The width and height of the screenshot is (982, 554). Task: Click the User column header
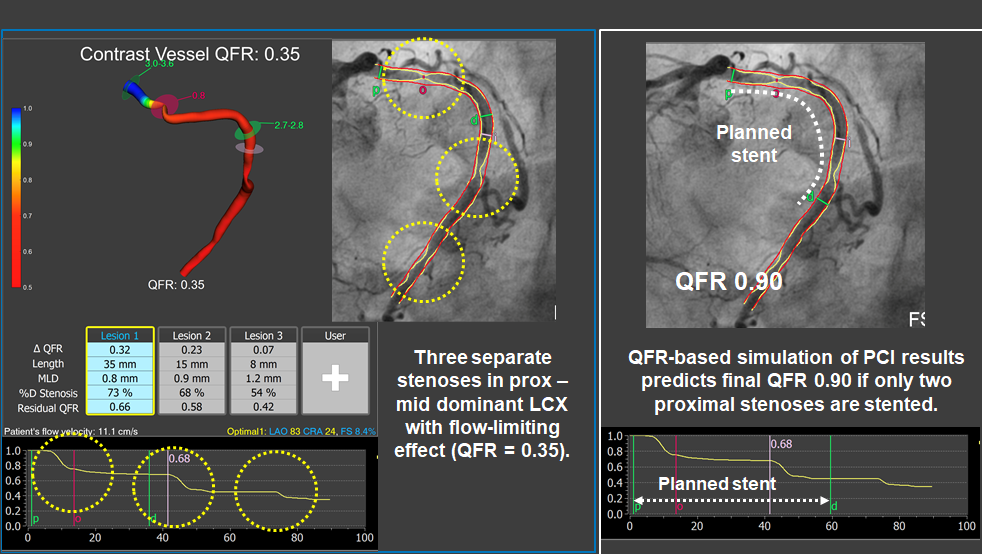tap(335, 335)
